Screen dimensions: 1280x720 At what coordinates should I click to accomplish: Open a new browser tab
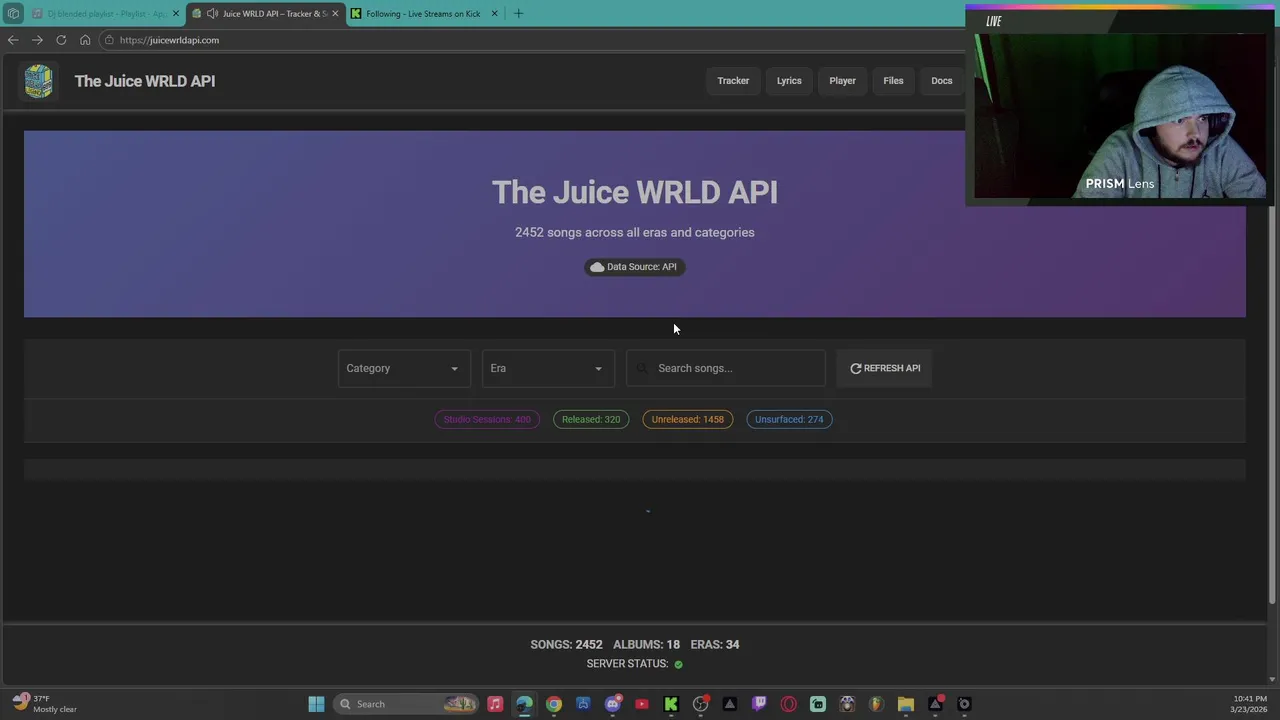click(518, 14)
